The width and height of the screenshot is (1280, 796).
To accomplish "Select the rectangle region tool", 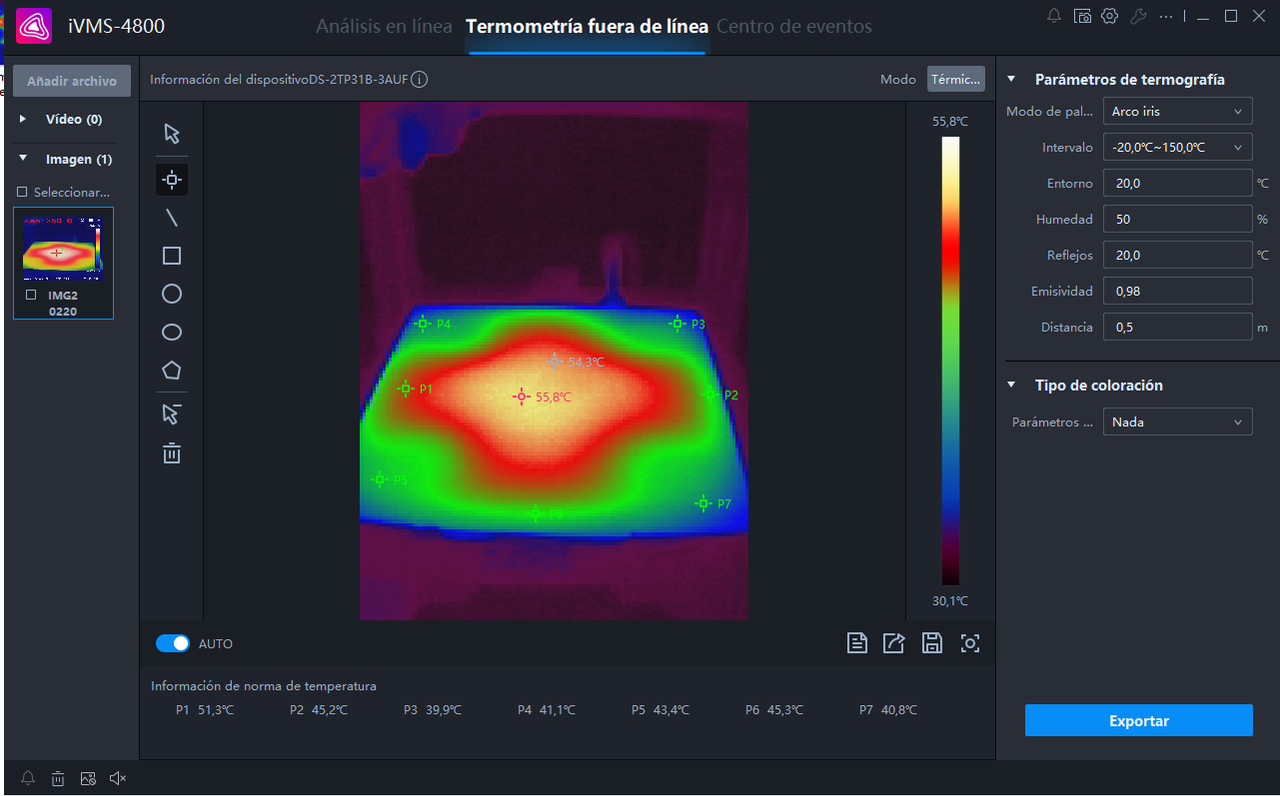I will pos(172,256).
